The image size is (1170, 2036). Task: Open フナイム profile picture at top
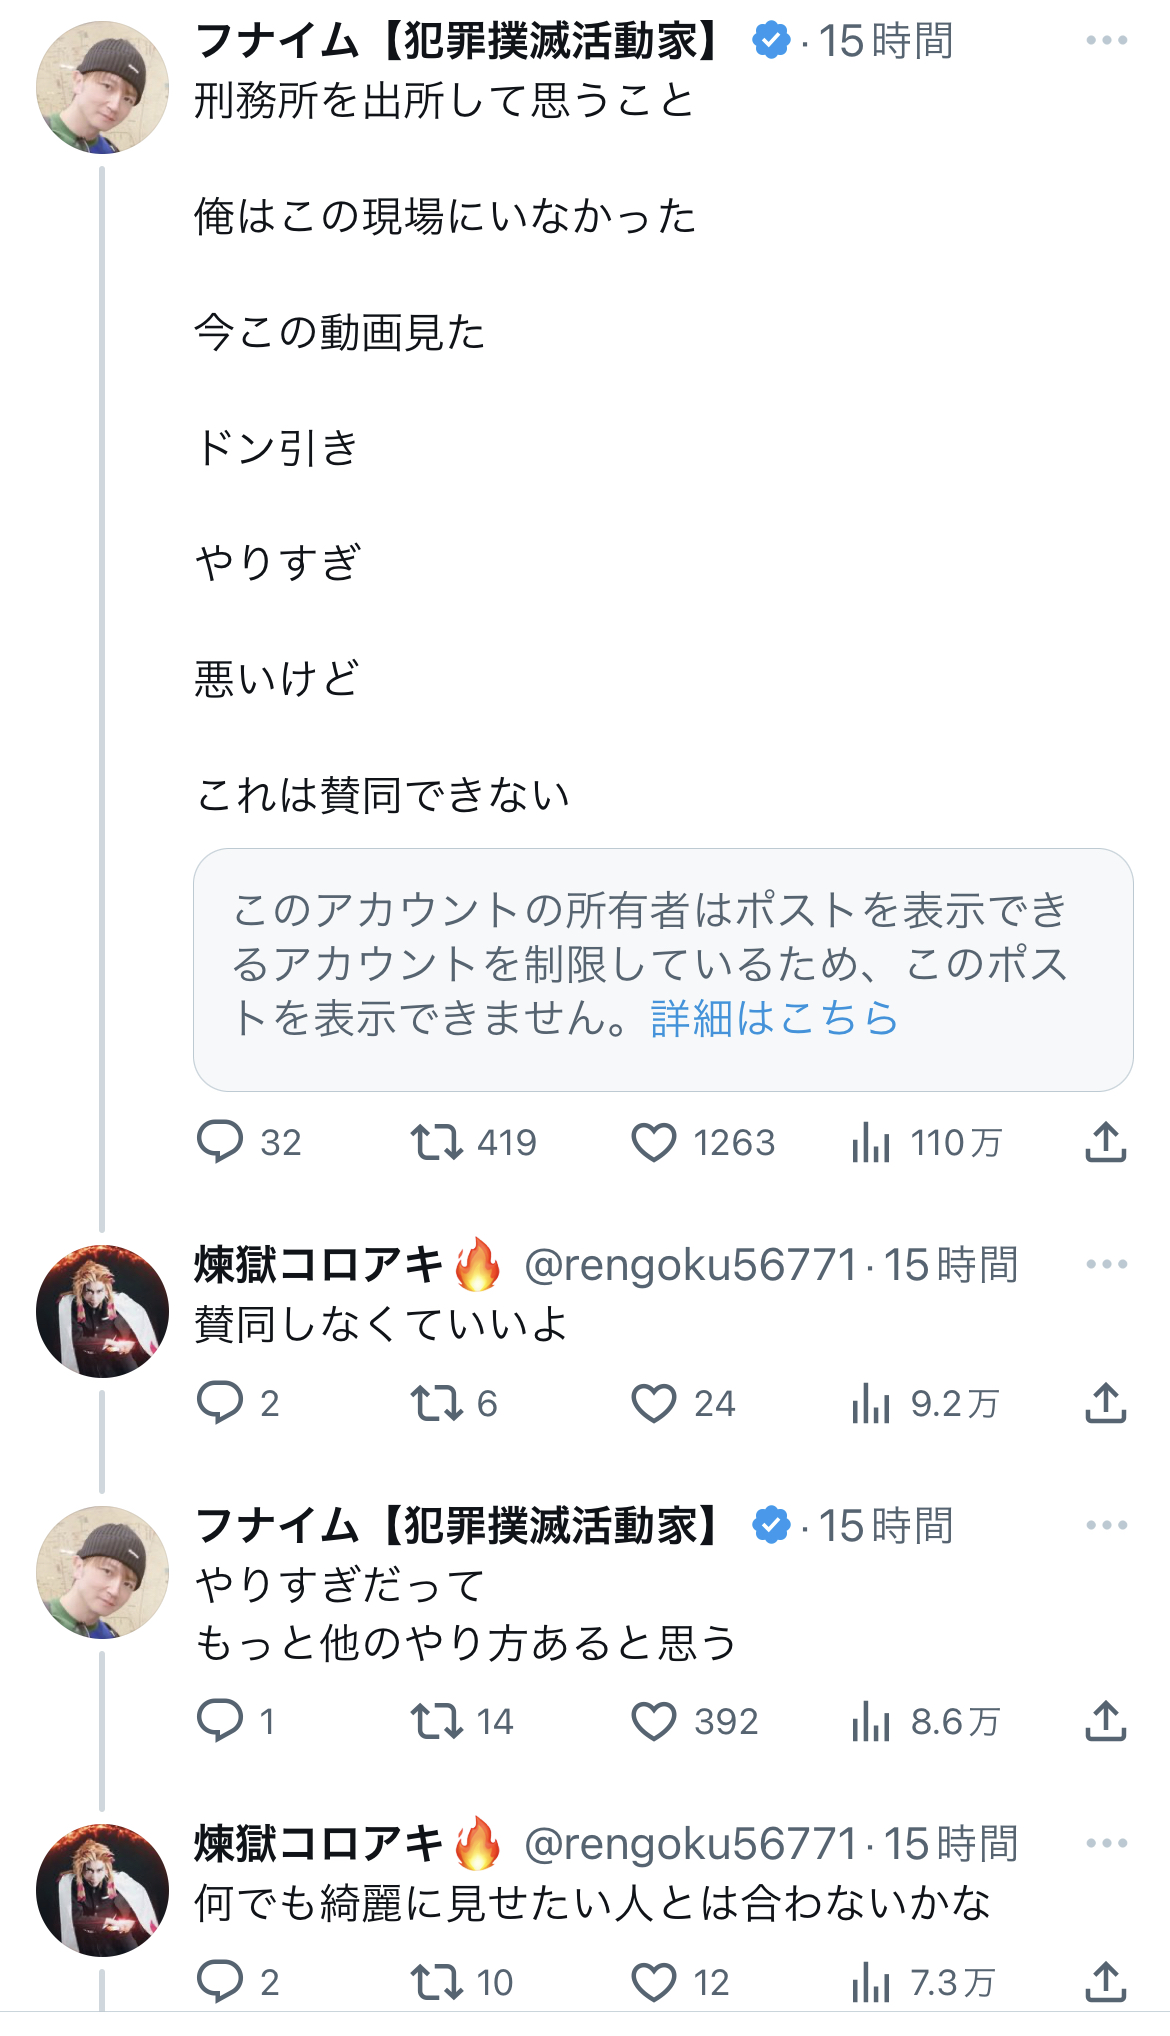pos(102,88)
